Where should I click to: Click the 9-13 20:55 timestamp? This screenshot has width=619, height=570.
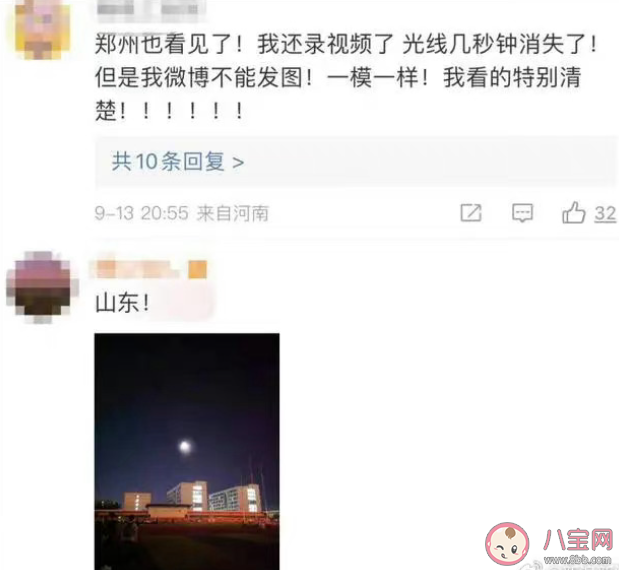tap(141, 214)
